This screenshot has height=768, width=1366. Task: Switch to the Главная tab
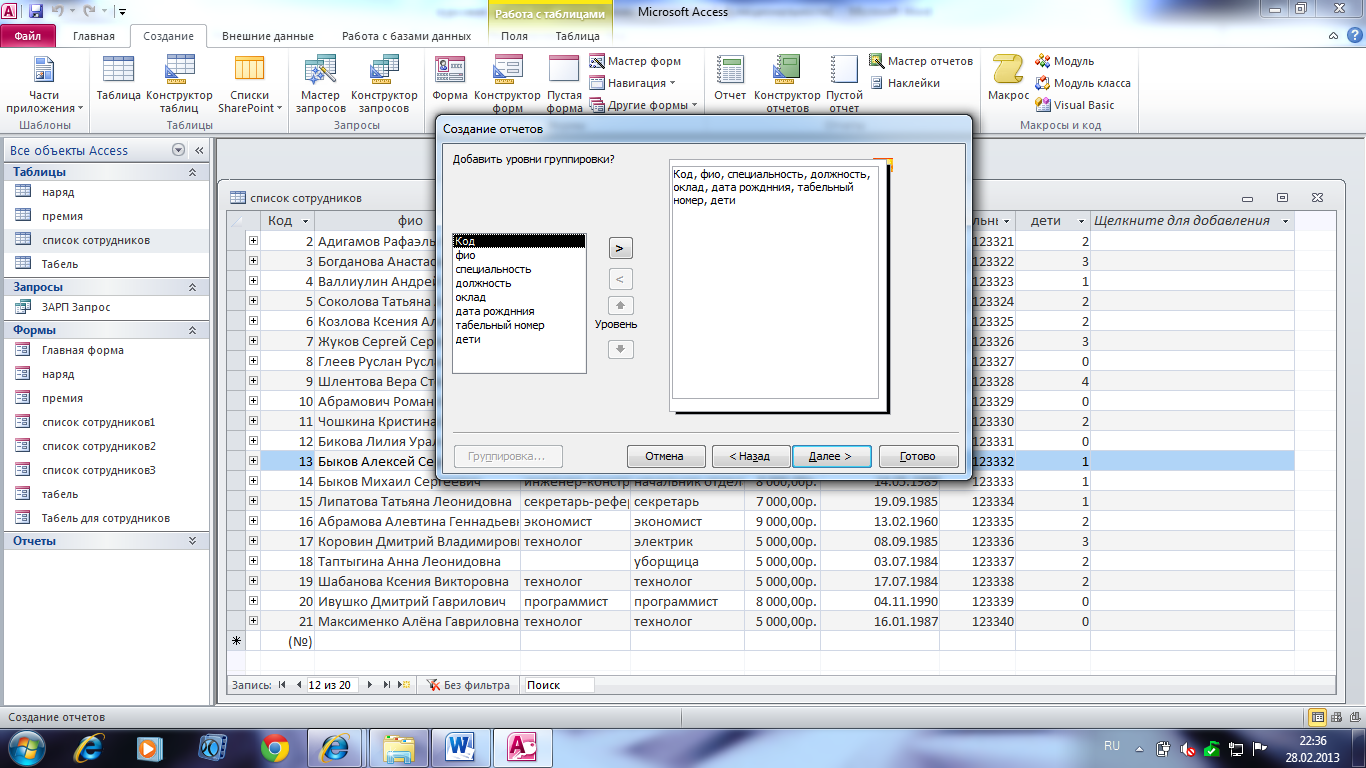(94, 36)
